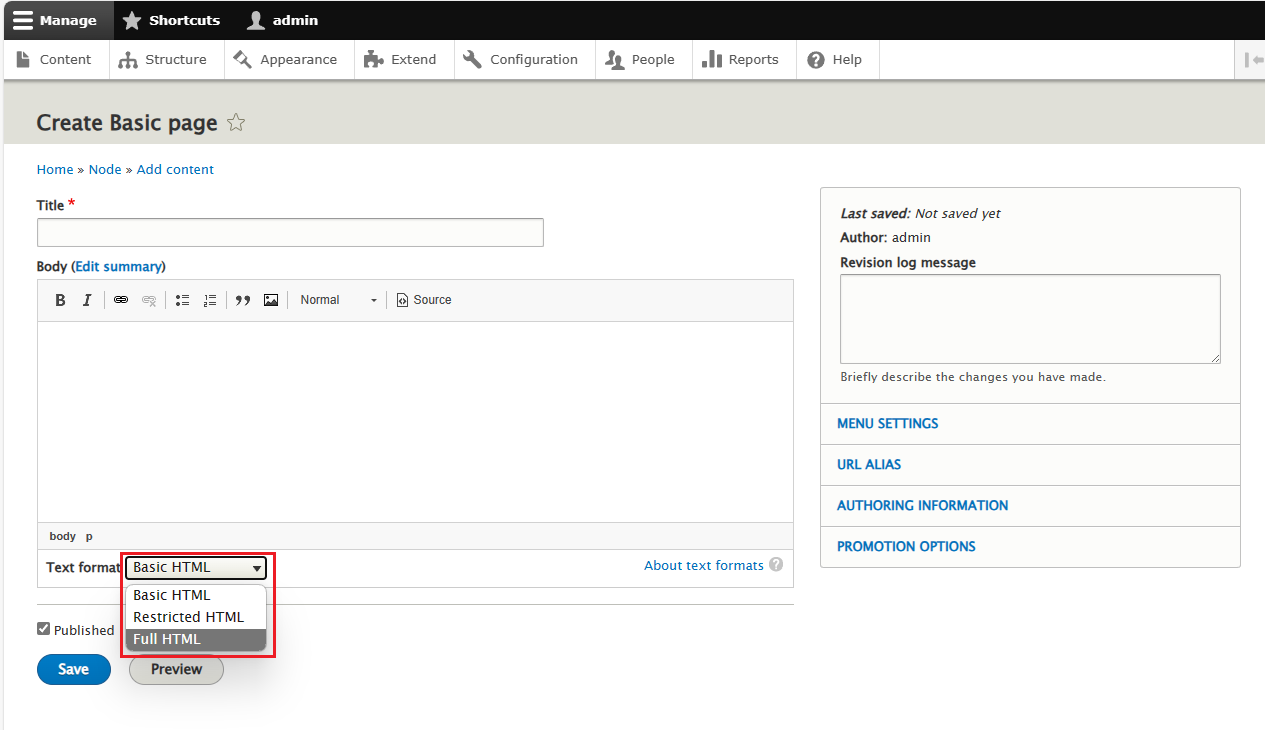
Task: Choose Full HTML from the format list
Action: click(196, 639)
